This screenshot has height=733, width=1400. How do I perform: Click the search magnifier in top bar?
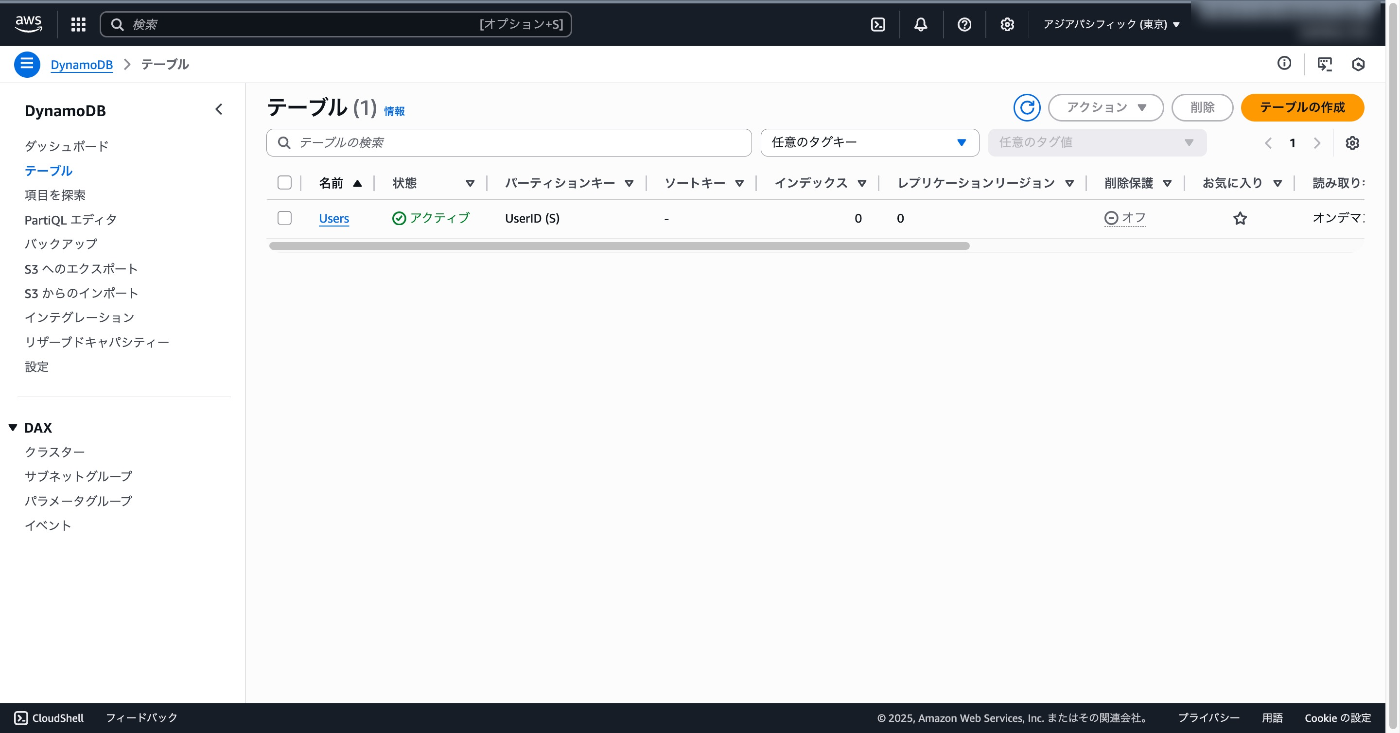118,25
